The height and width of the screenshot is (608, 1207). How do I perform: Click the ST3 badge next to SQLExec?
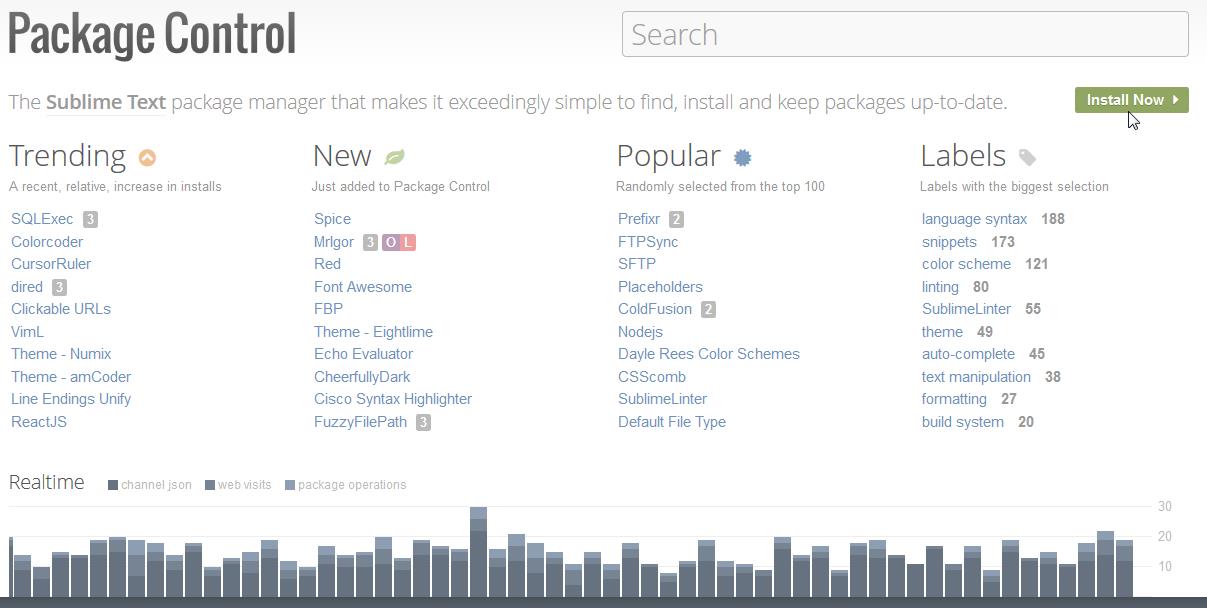pos(90,219)
